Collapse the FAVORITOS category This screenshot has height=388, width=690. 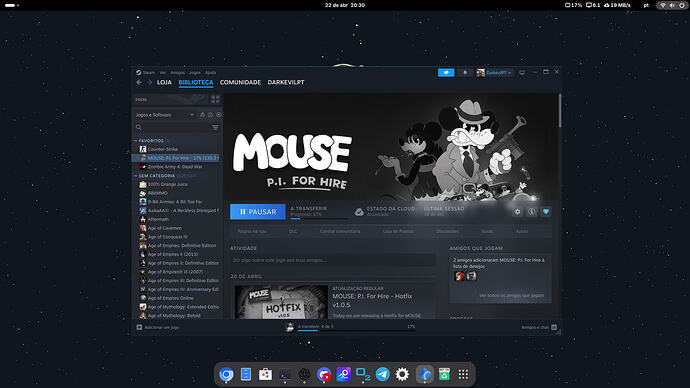136,141
